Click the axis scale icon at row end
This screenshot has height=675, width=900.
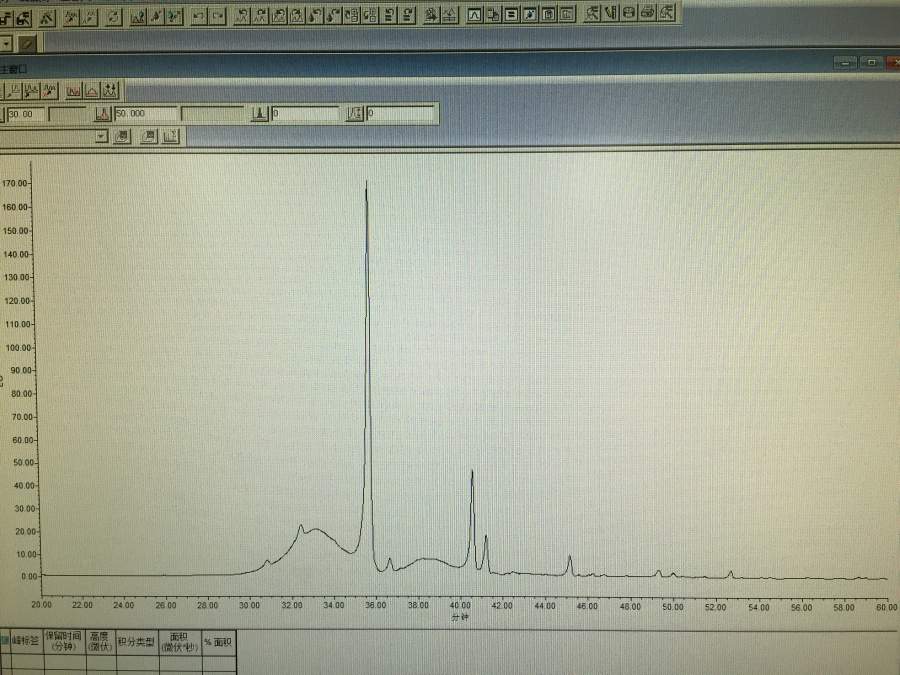click(x=170, y=136)
